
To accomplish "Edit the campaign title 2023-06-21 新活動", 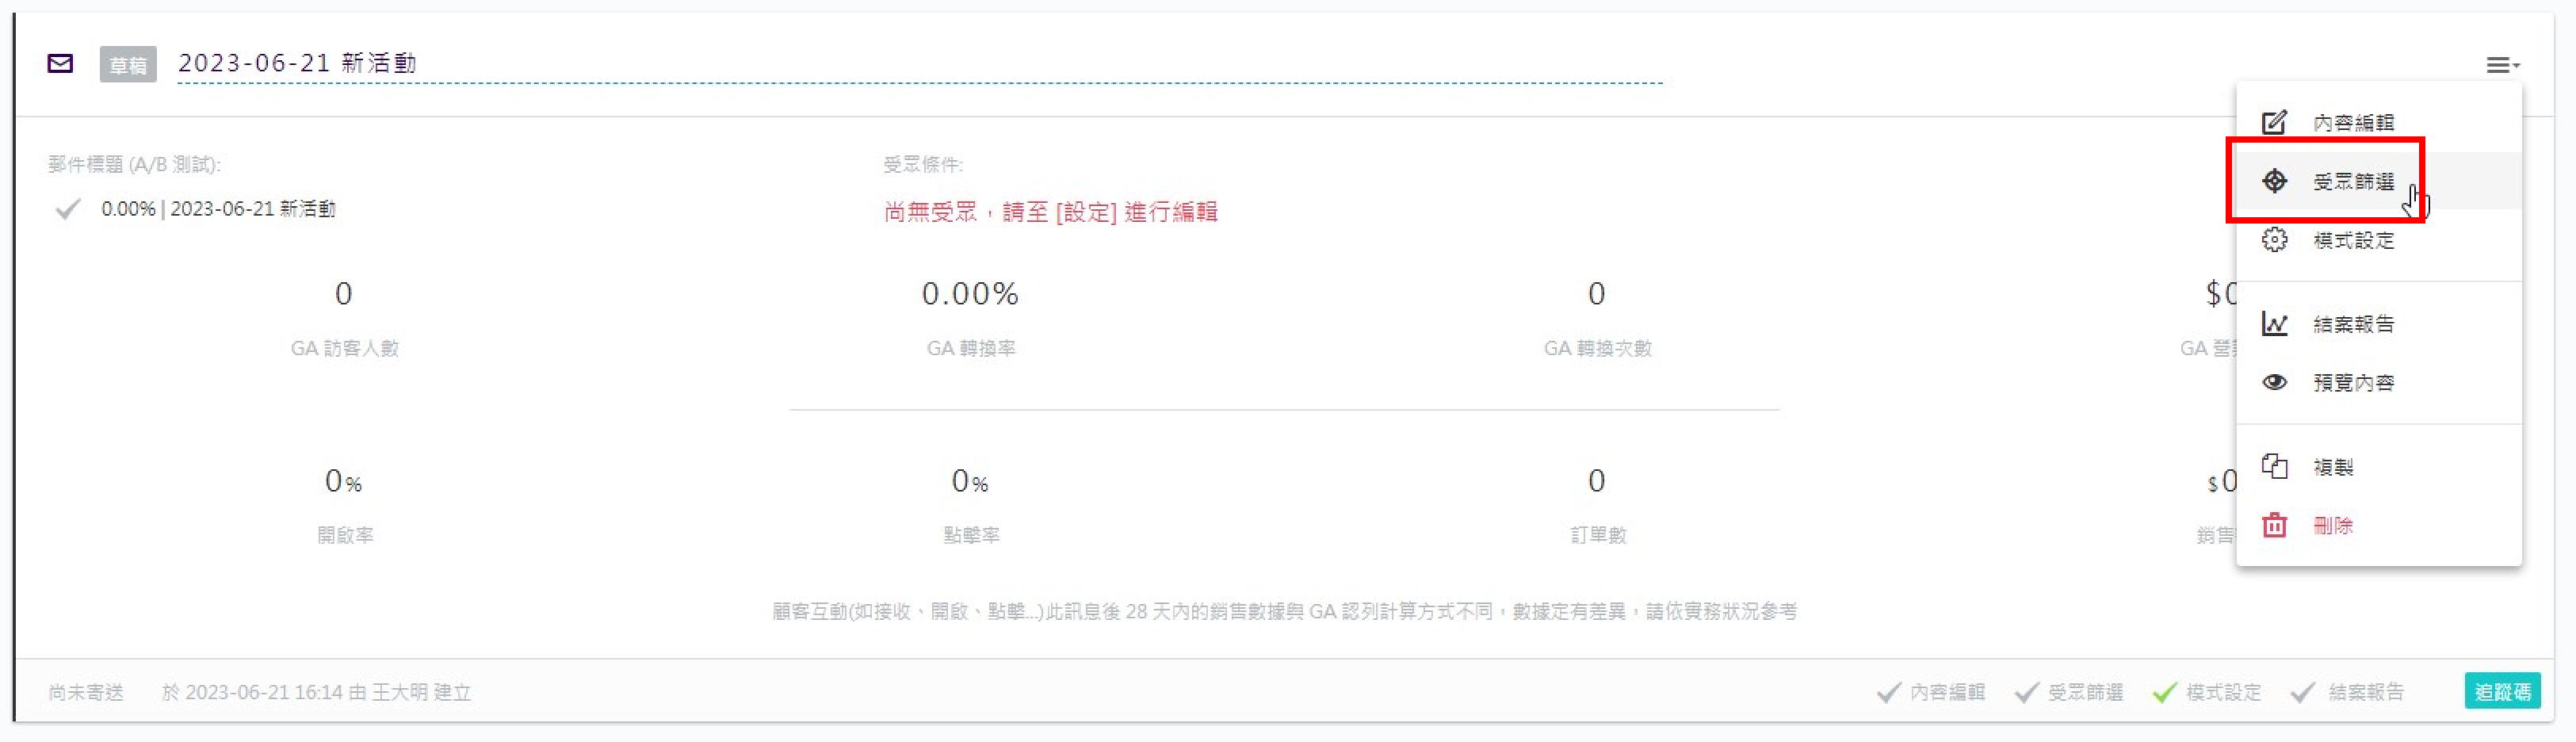I will point(297,63).
